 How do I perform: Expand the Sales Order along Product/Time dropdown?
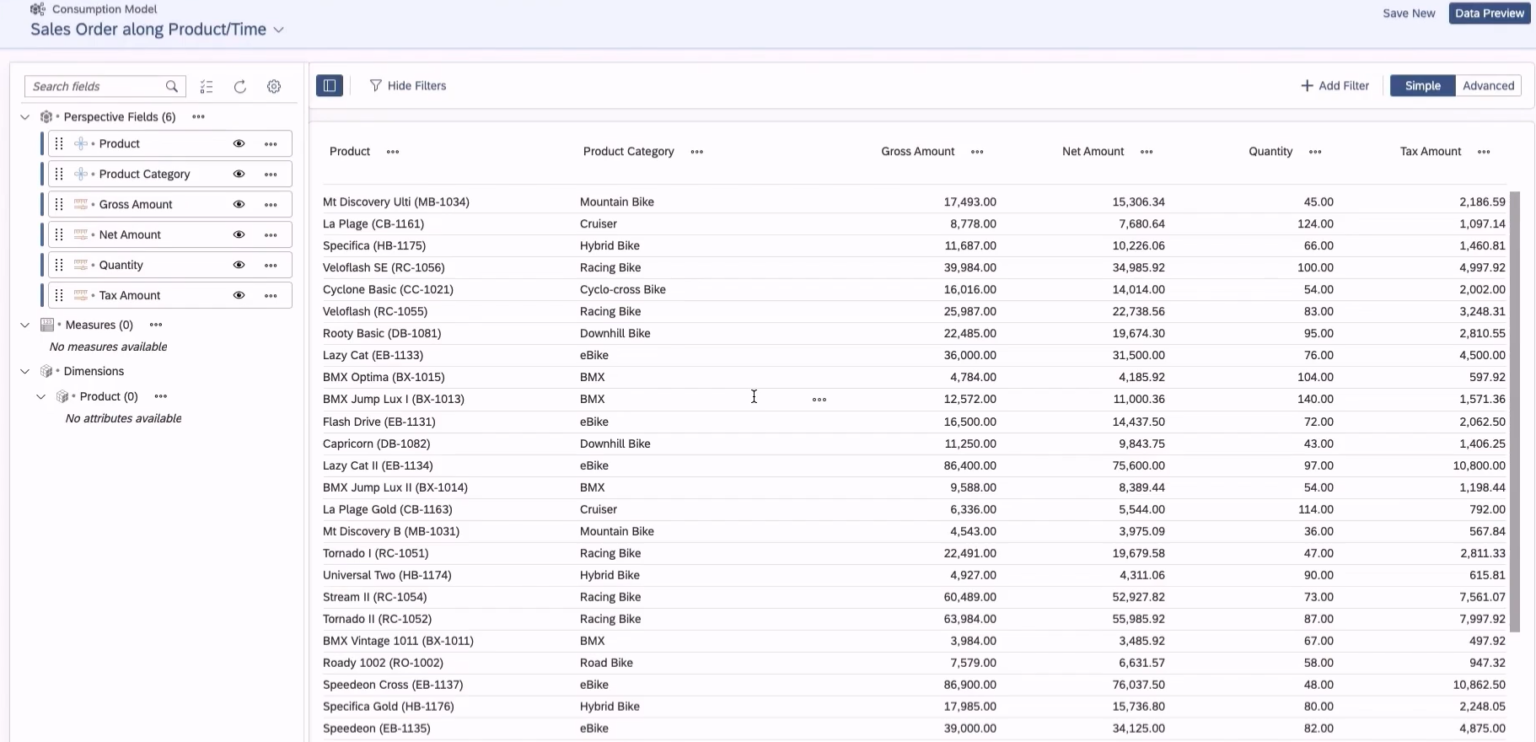(x=277, y=29)
